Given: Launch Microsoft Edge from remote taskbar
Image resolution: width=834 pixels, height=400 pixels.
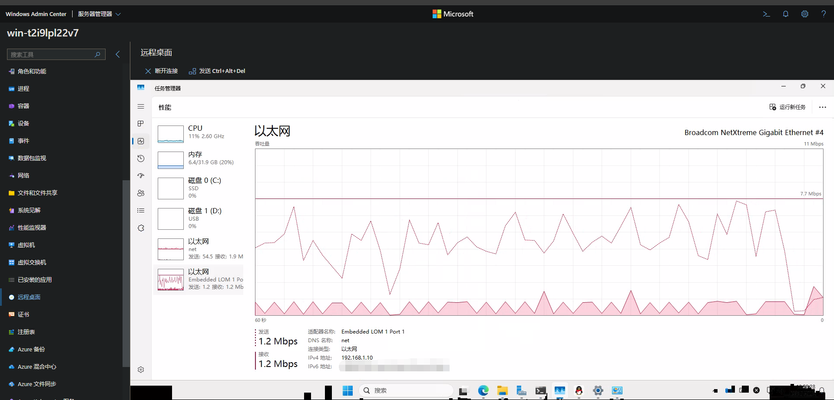Looking at the screenshot, I should 483,390.
